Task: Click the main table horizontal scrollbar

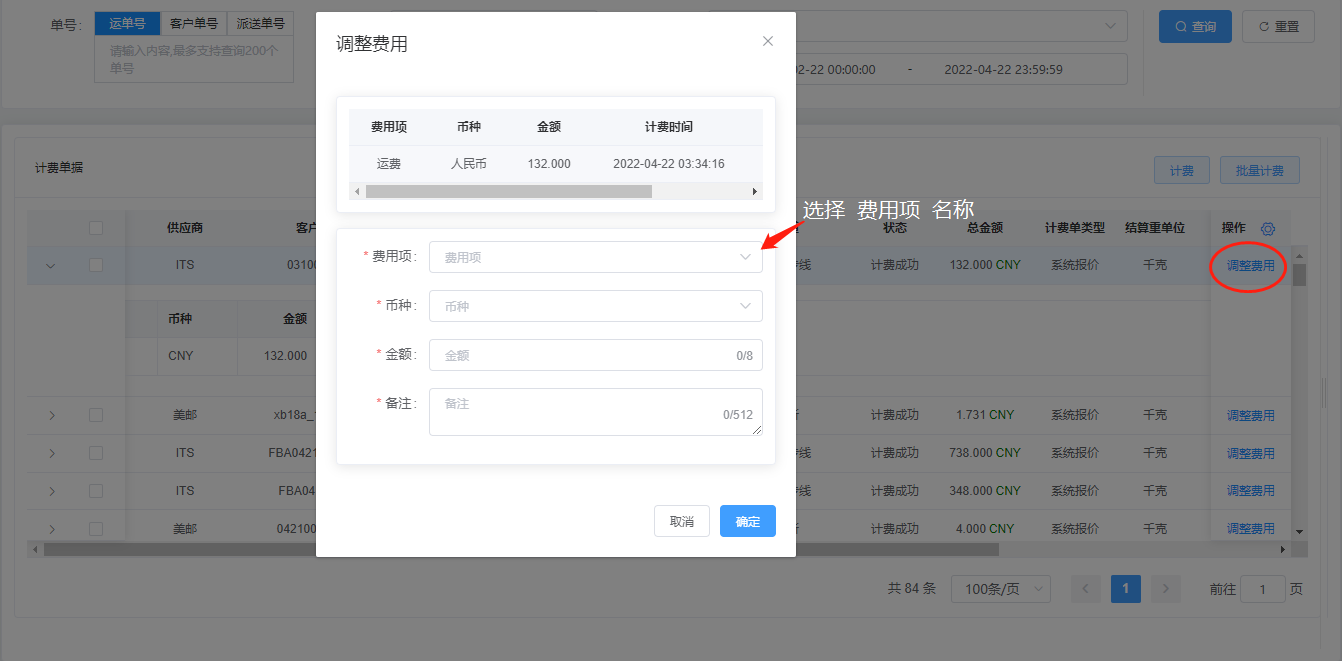Action: pos(520,549)
